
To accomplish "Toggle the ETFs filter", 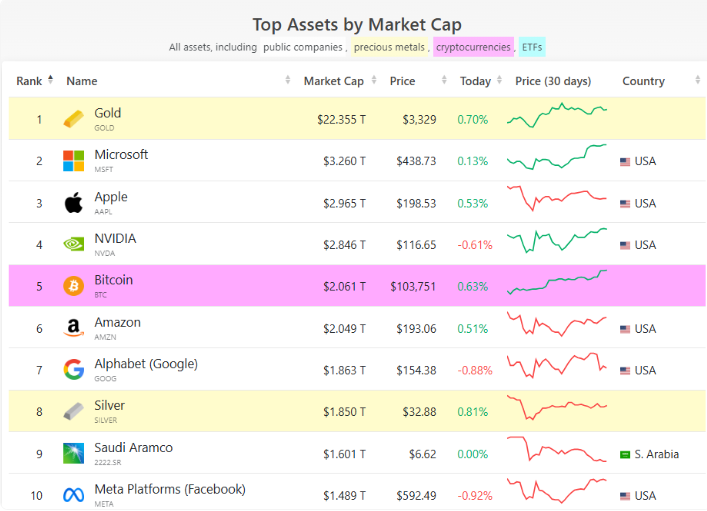I will 532,47.
